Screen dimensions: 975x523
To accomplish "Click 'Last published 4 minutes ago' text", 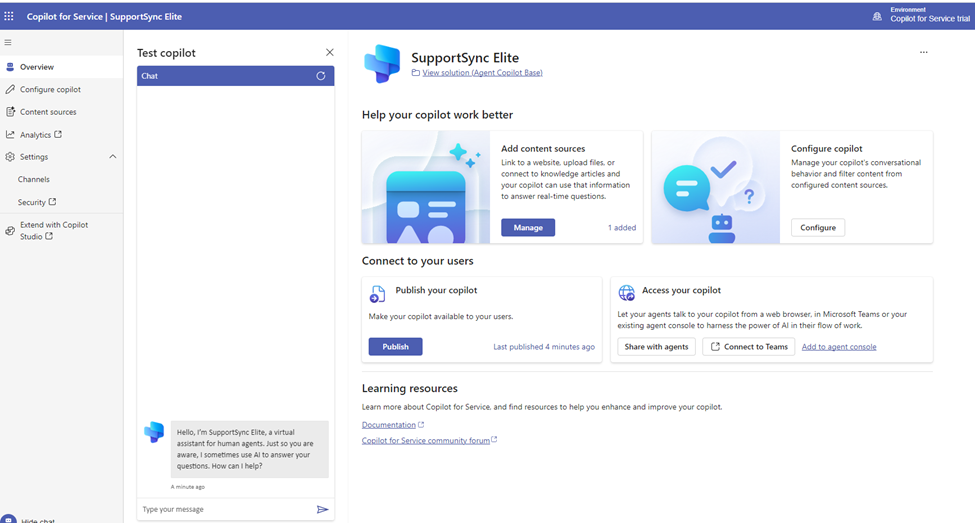I will click(544, 346).
